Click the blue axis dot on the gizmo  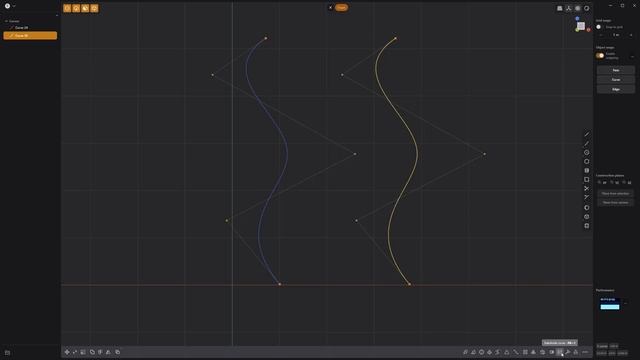coord(577,18)
